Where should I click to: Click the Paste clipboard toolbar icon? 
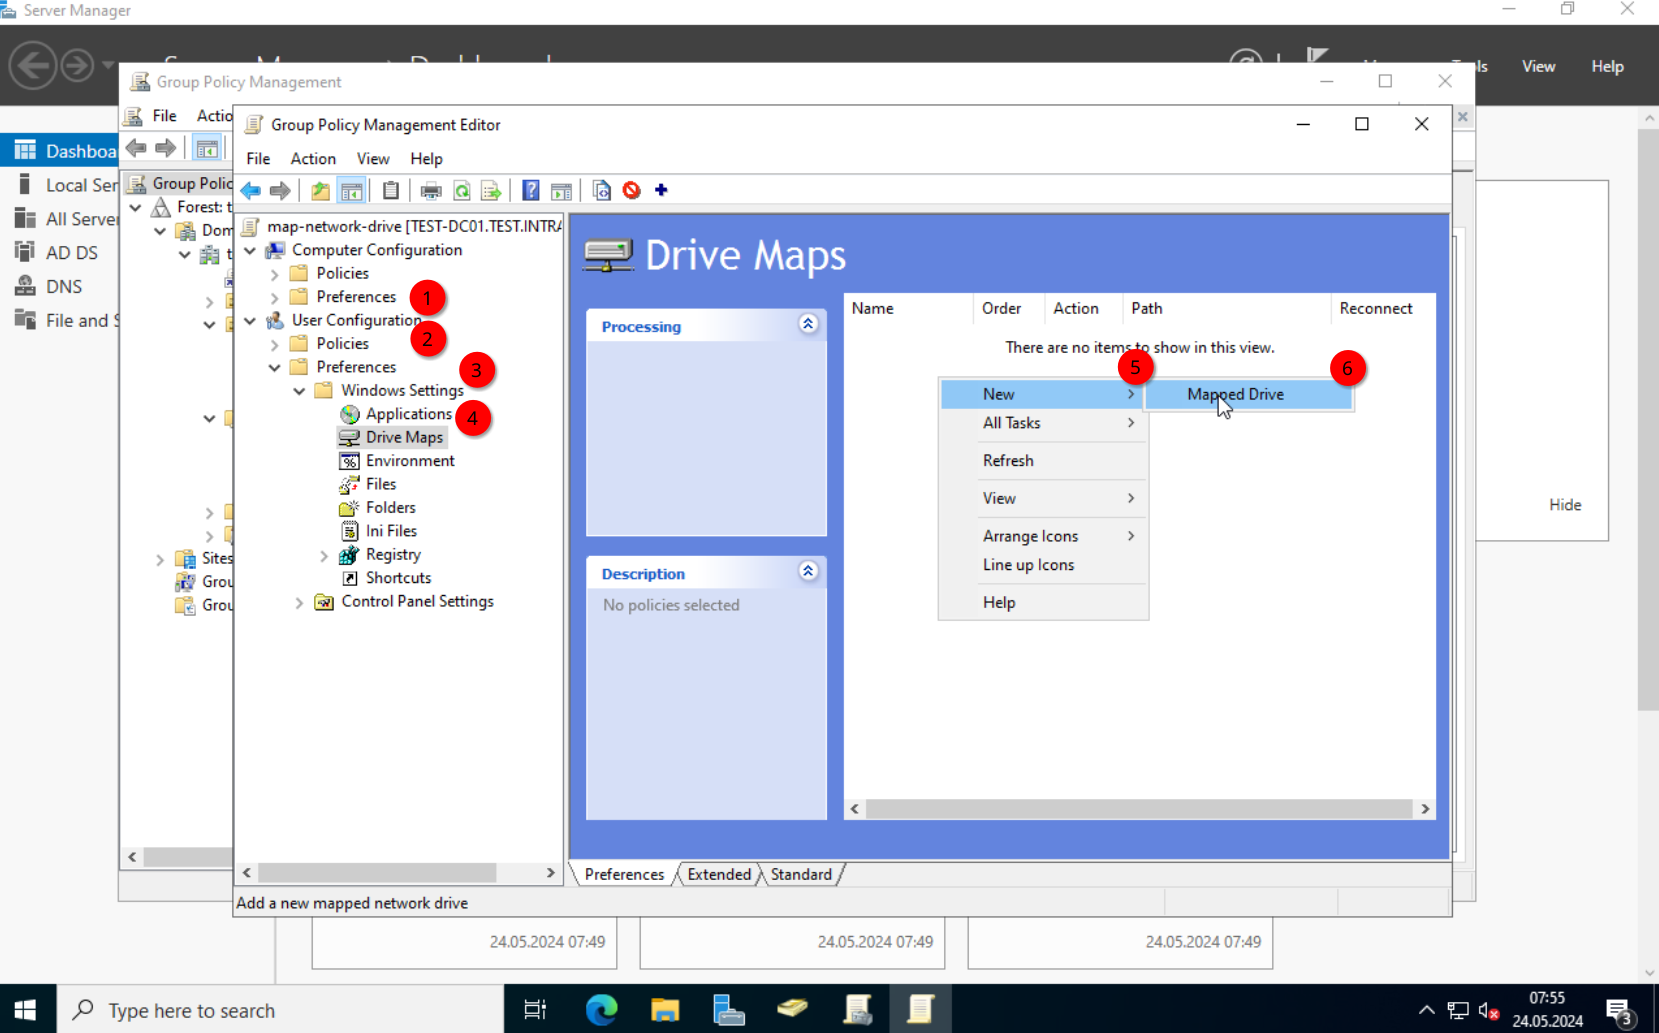click(391, 190)
